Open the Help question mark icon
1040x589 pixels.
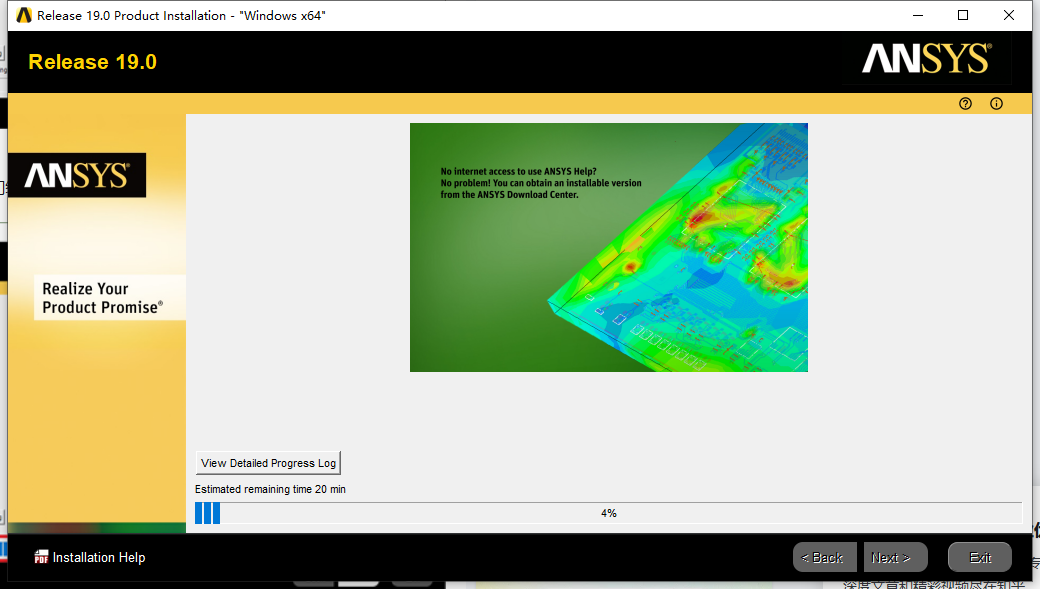point(965,103)
